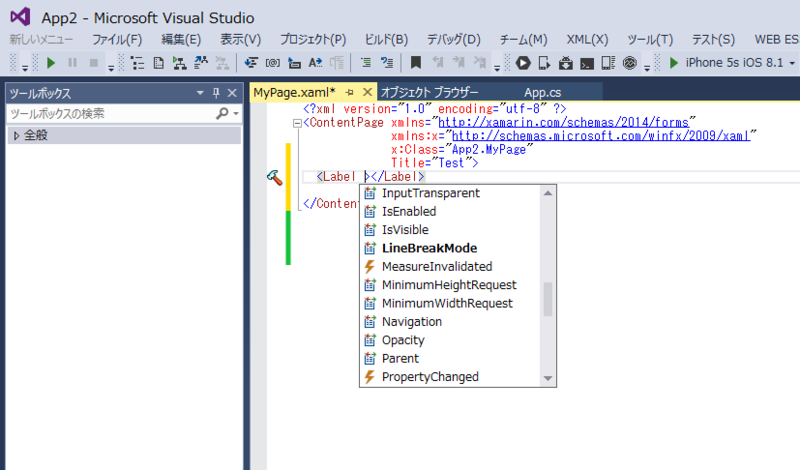
Task: Collapse the ContentPage XML node
Action: (297, 123)
